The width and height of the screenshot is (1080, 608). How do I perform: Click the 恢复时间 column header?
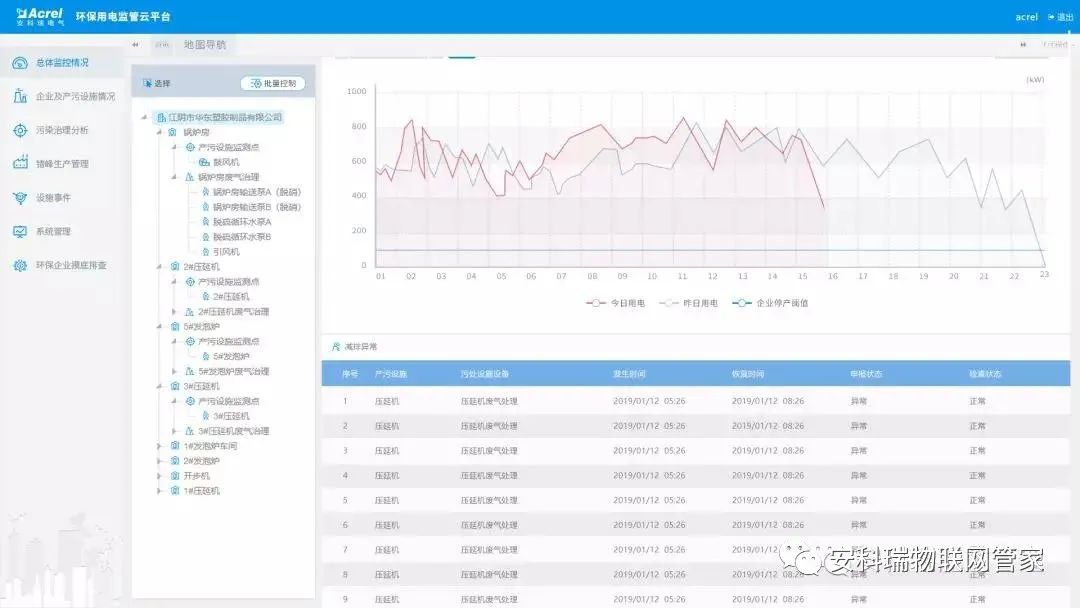(x=747, y=374)
